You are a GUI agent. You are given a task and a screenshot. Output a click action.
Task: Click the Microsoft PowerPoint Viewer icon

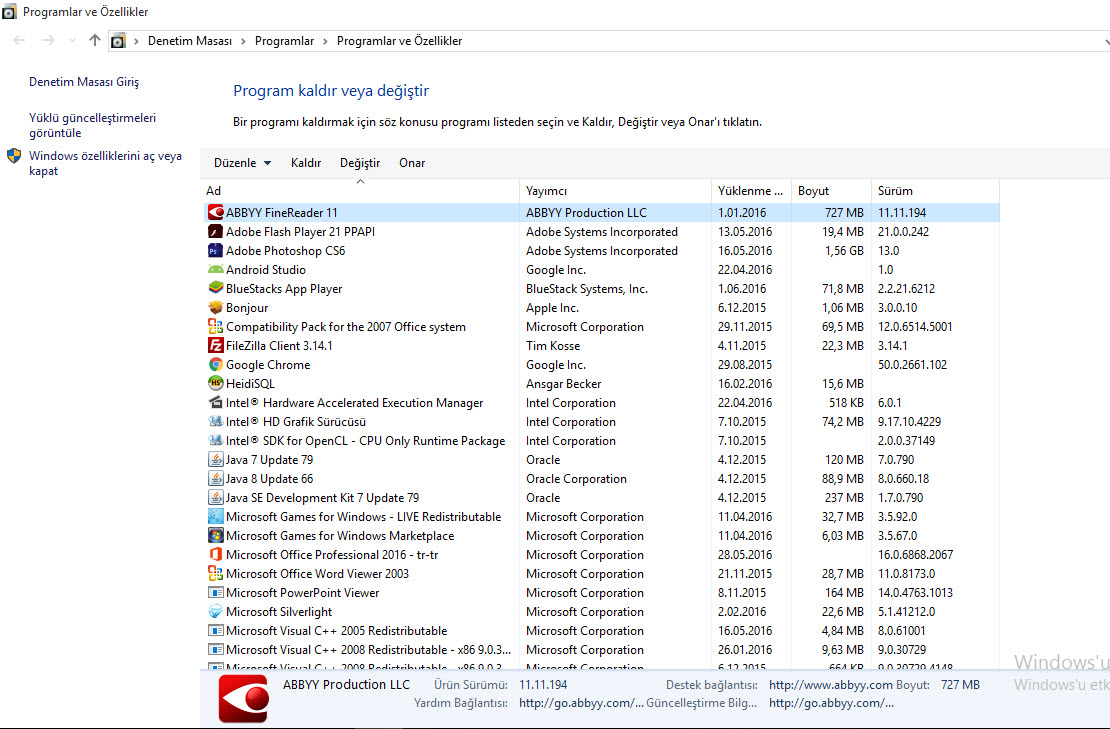pyautogui.click(x=215, y=592)
